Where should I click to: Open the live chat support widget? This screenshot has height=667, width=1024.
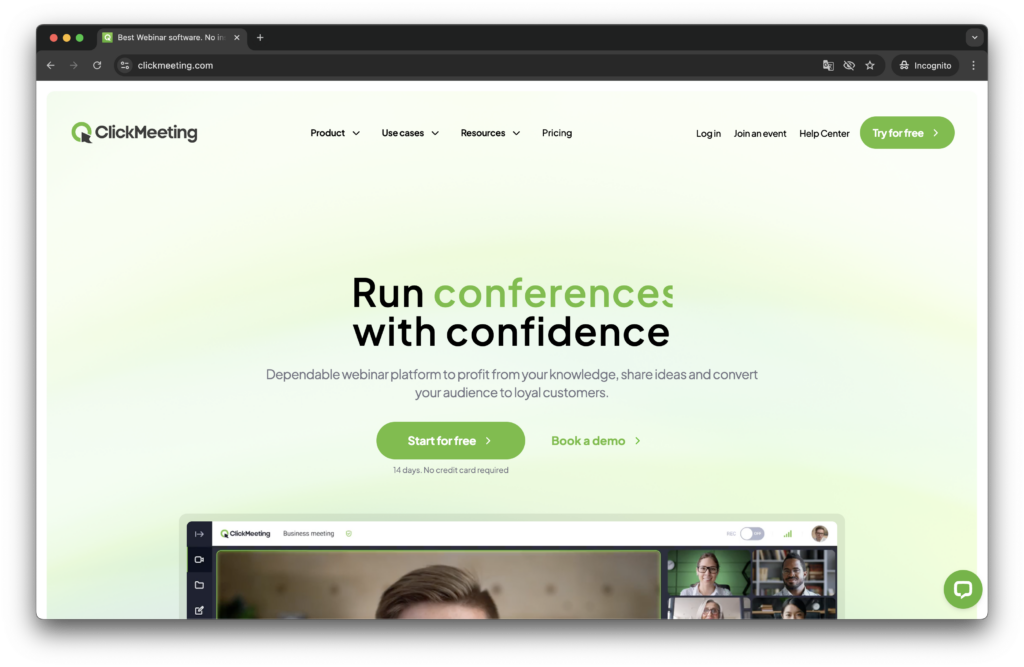[962, 589]
